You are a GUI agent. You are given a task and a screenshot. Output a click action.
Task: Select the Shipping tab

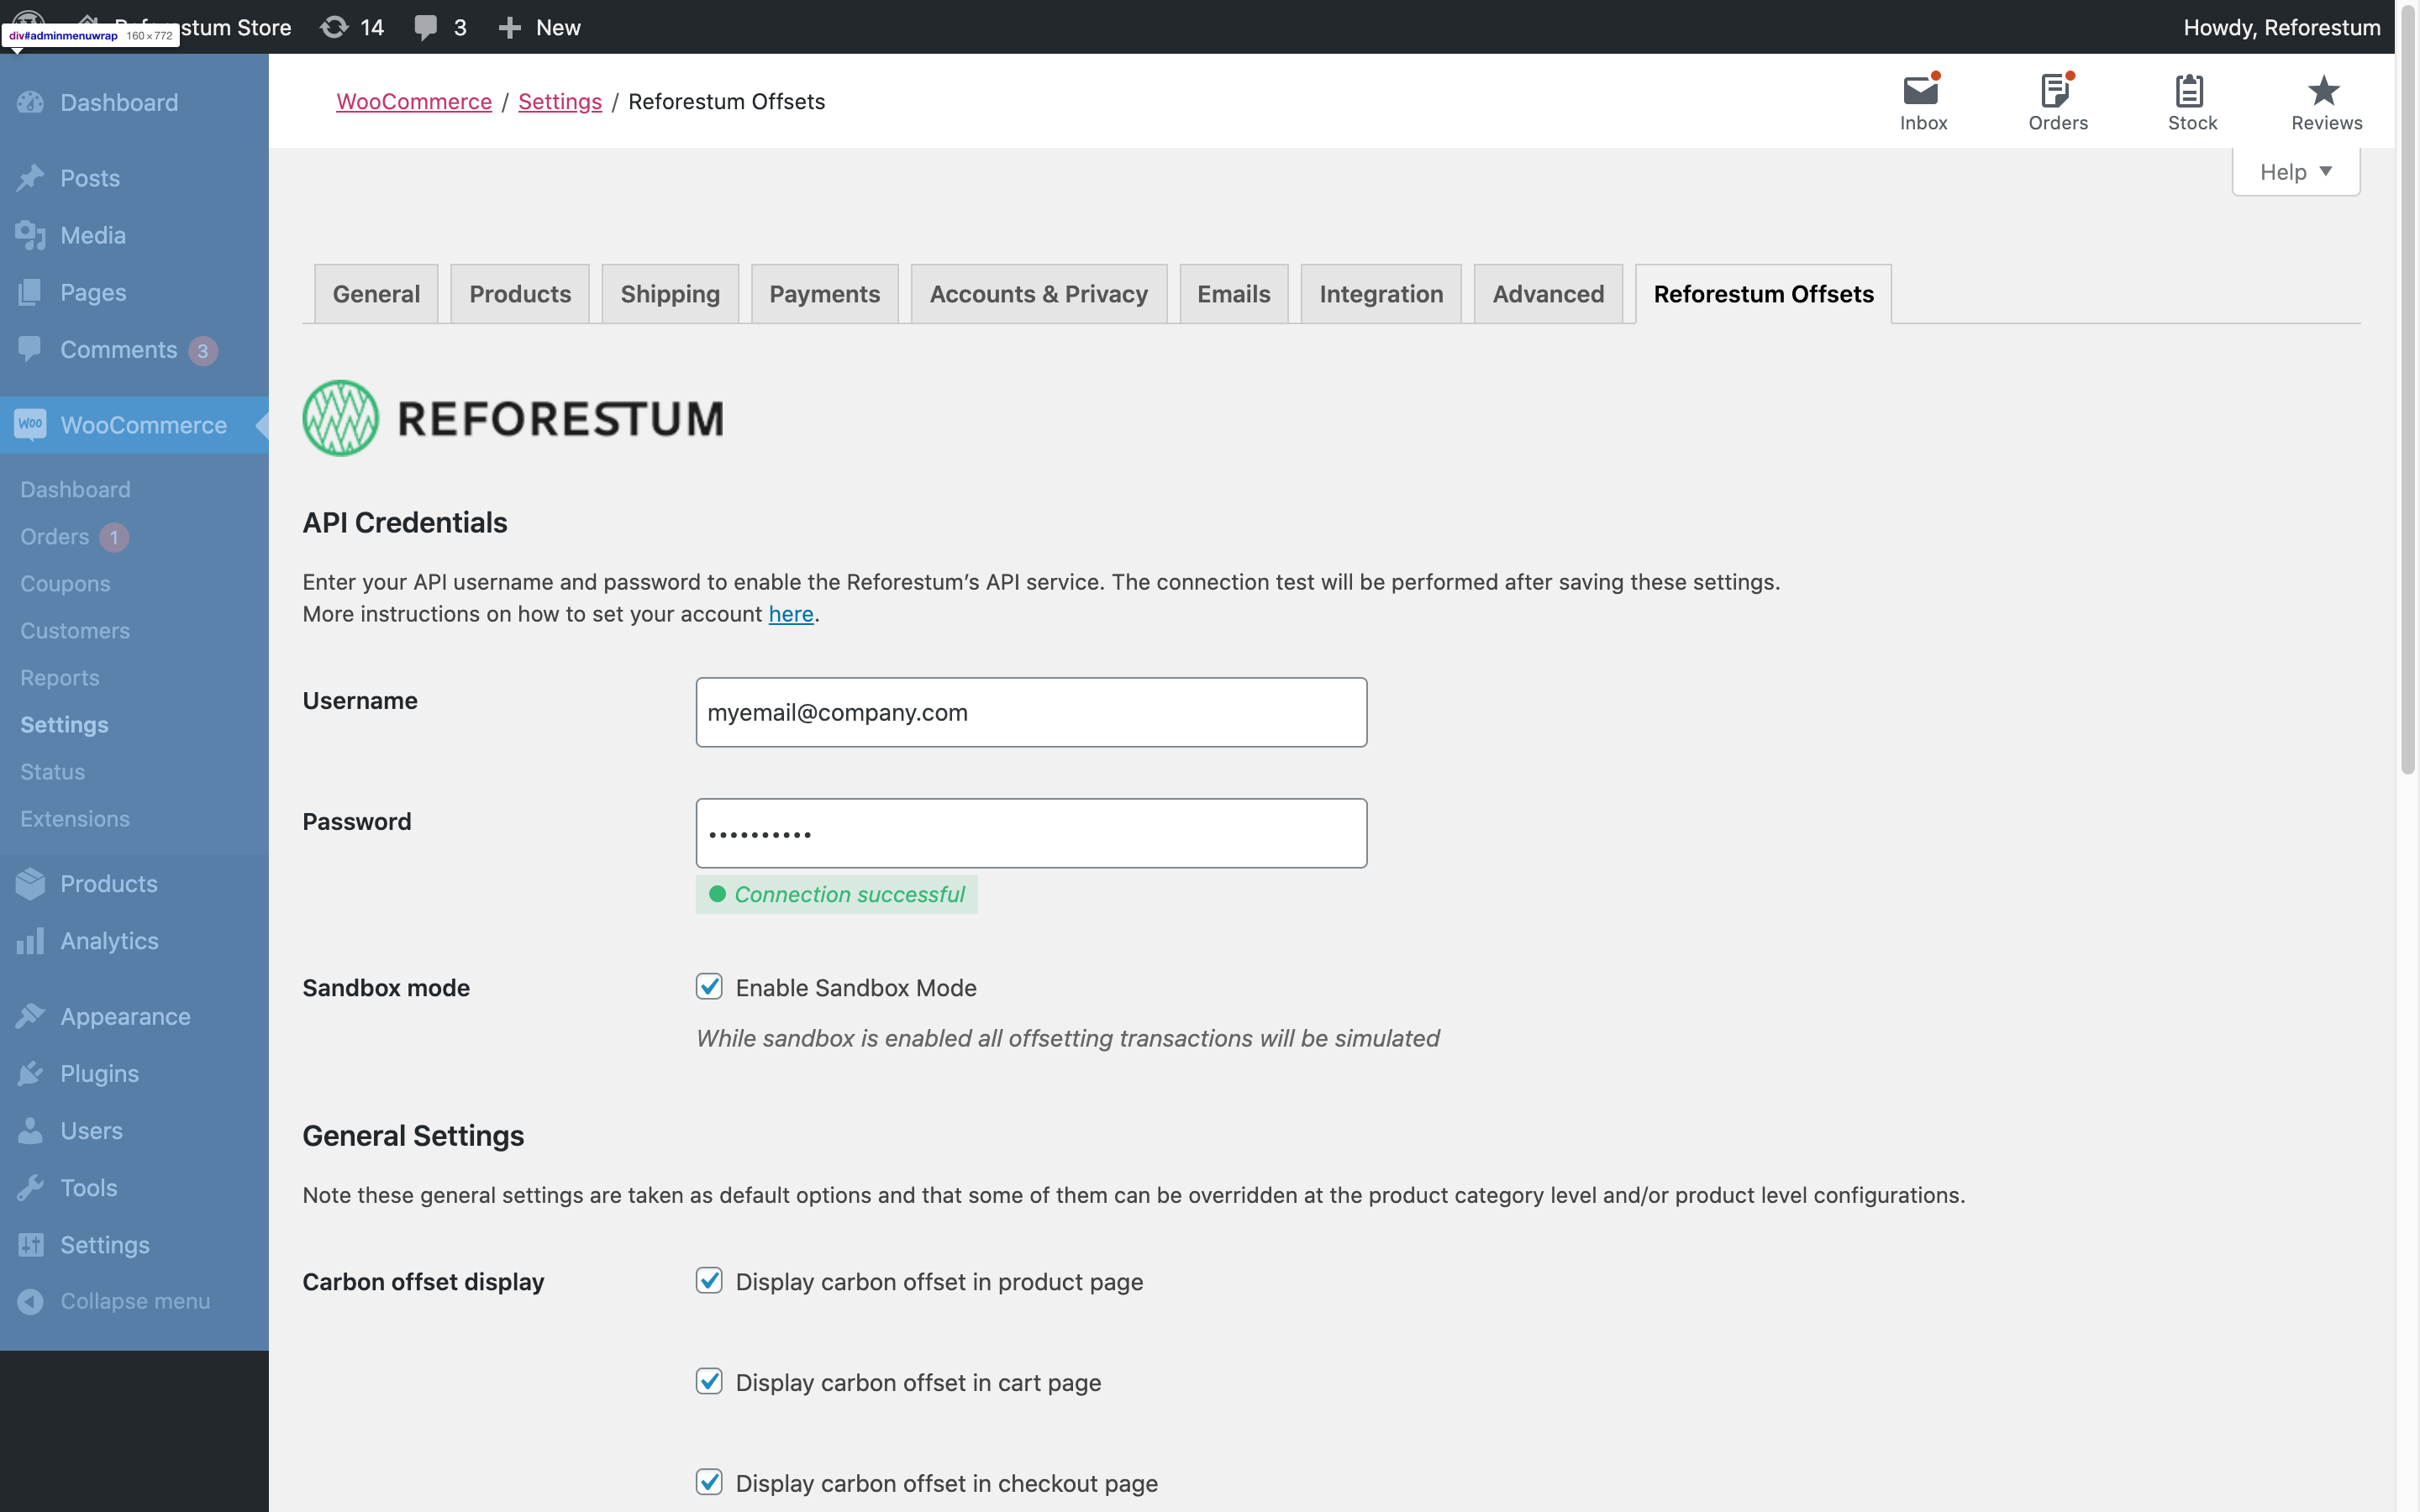tap(669, 292)
